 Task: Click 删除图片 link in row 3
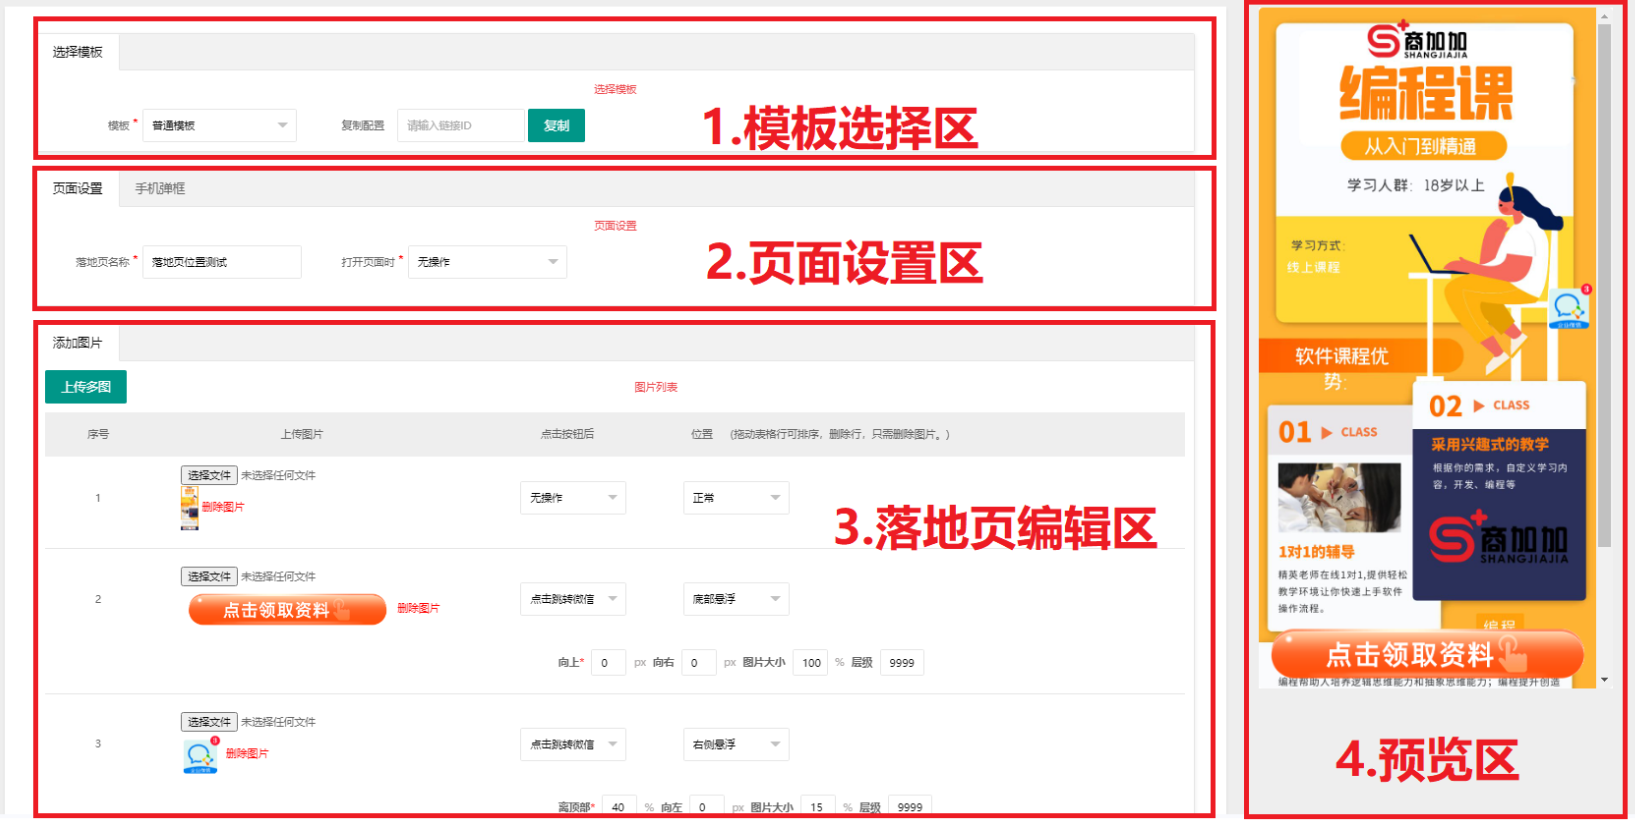247,754
